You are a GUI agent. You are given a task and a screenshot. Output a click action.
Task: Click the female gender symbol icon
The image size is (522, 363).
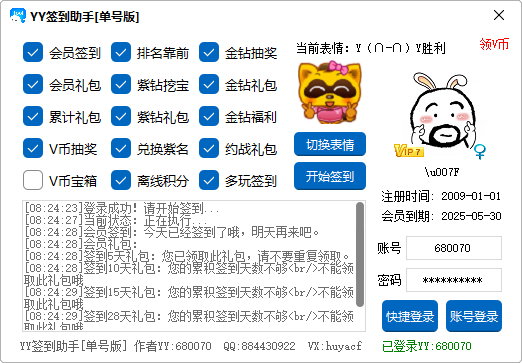point(480,151)
